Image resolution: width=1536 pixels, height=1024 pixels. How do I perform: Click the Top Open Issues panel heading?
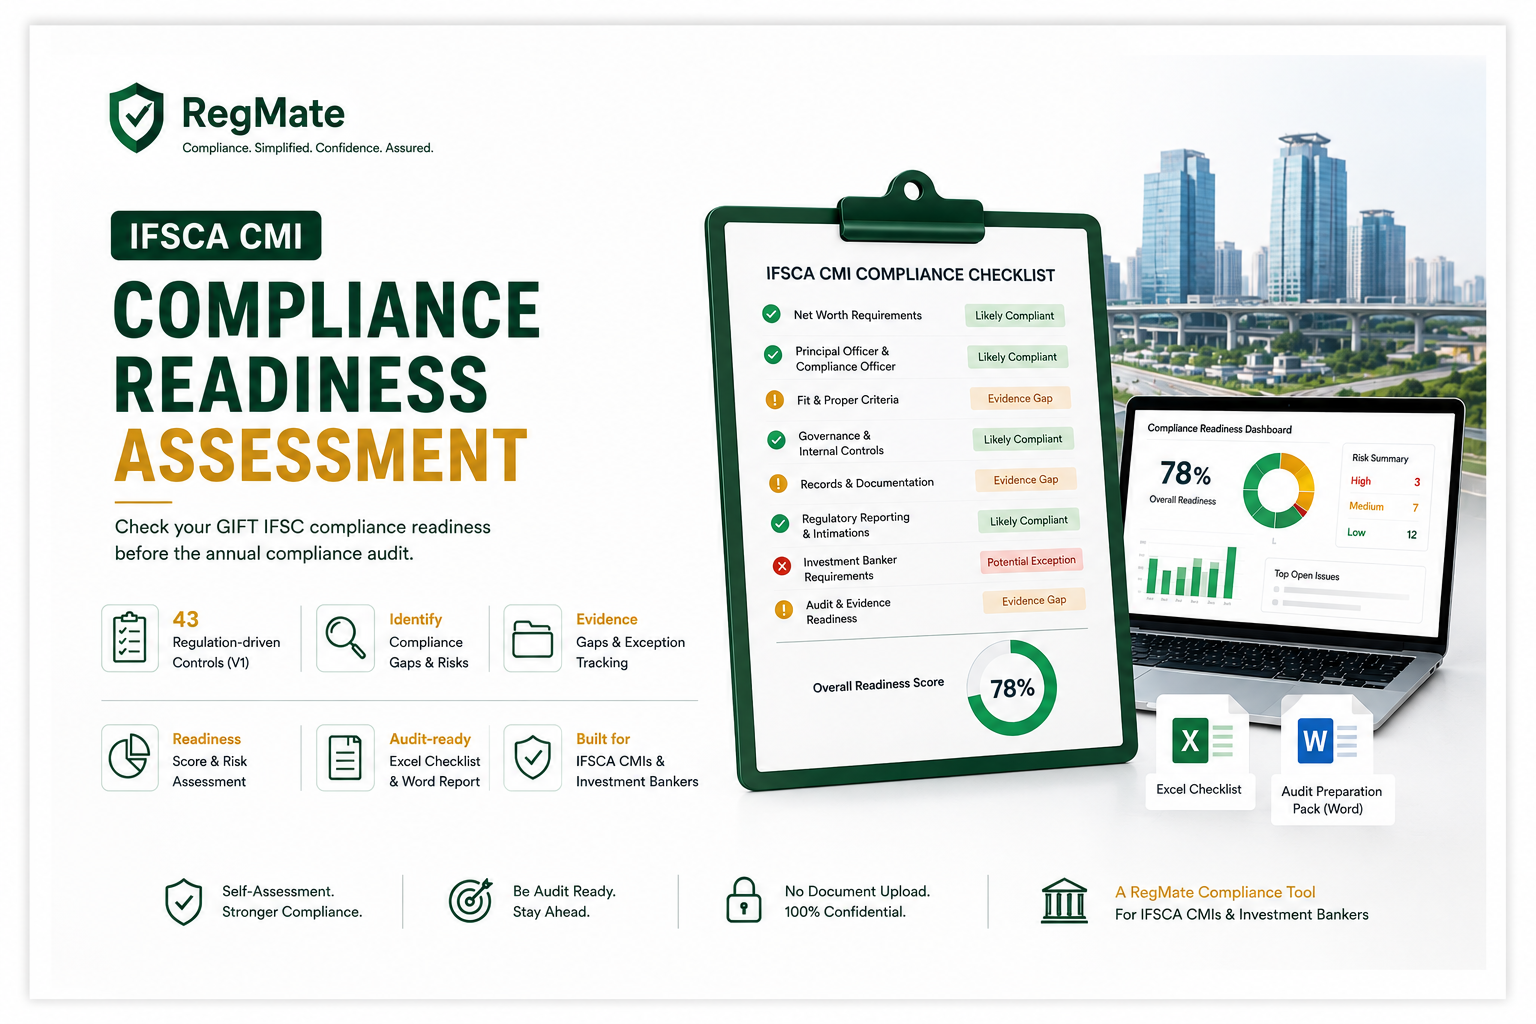[x=1306, y=575]
